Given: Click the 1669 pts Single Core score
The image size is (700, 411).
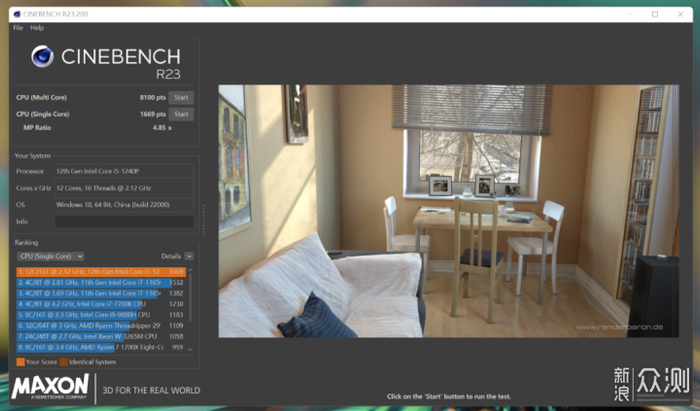Looking at the screenshot, I should (153, 114).
